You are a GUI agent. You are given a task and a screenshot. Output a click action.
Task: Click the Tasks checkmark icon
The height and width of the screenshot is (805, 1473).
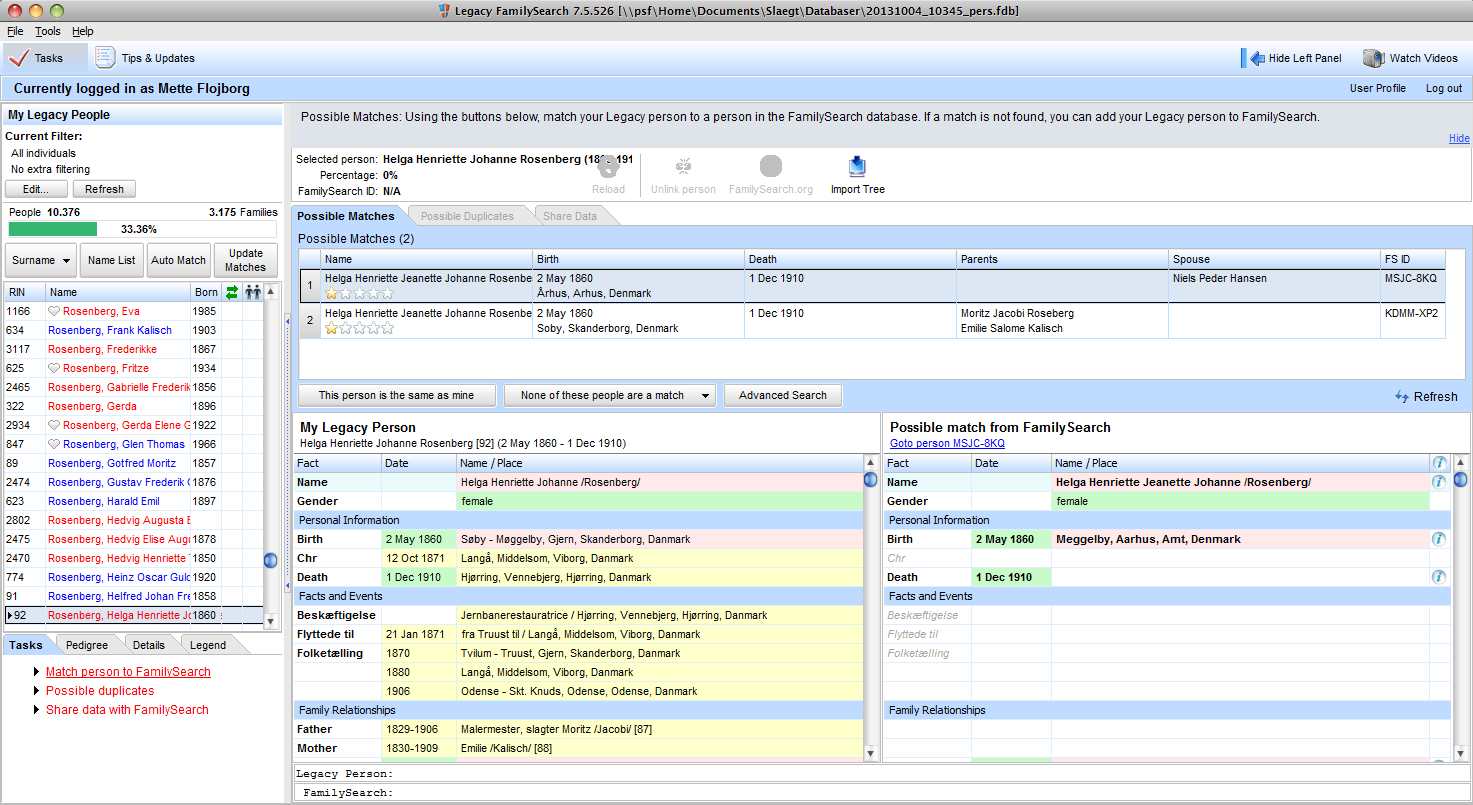(18, 58)
